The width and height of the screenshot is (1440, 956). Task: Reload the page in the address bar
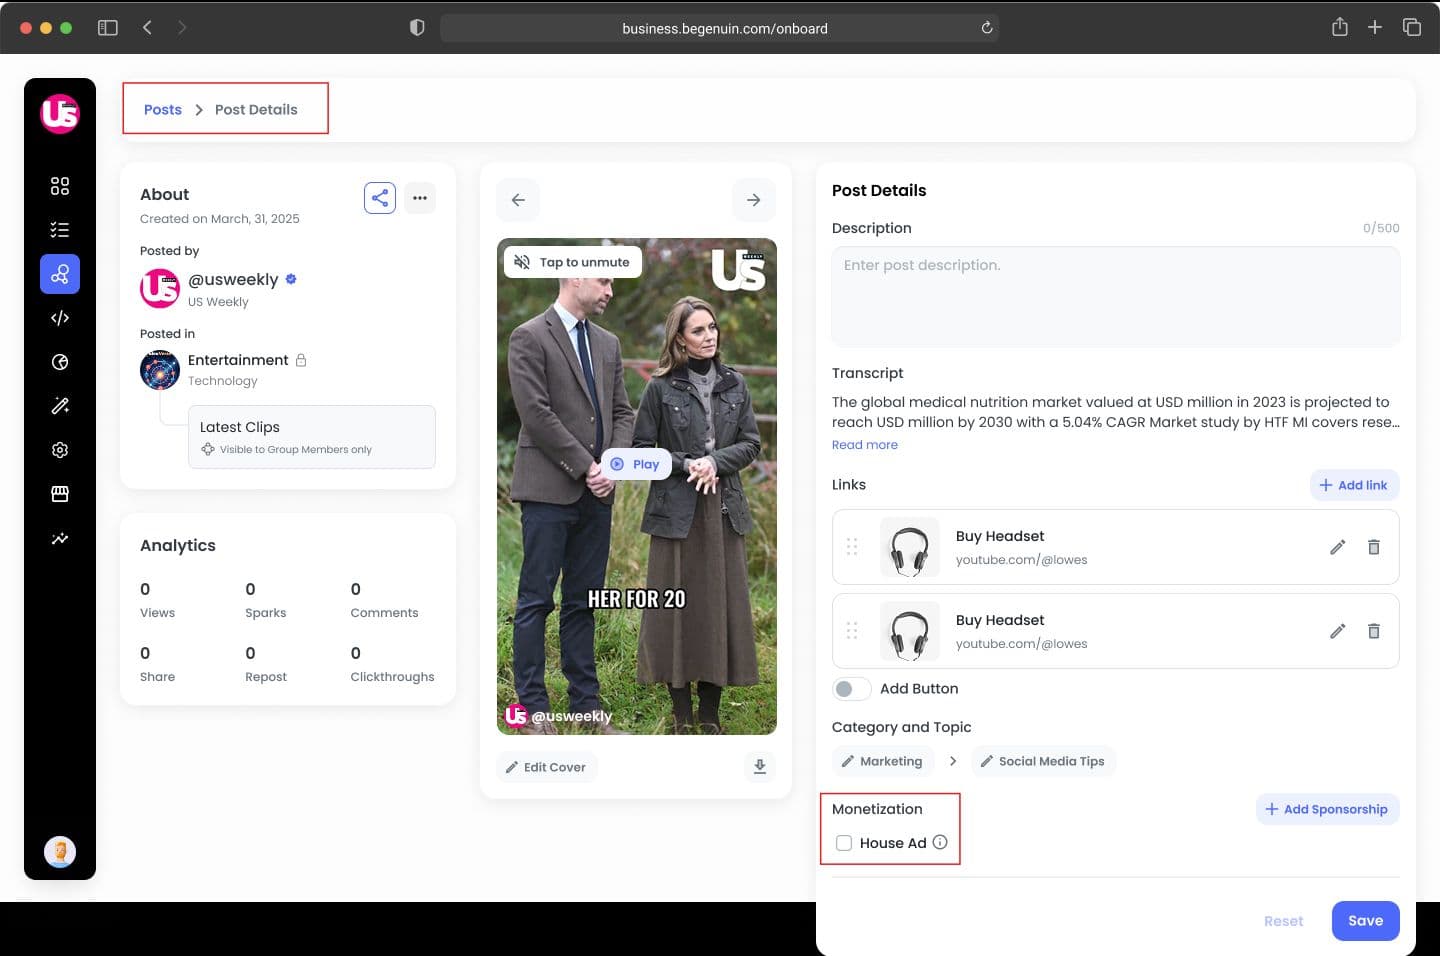coord(987,28)
